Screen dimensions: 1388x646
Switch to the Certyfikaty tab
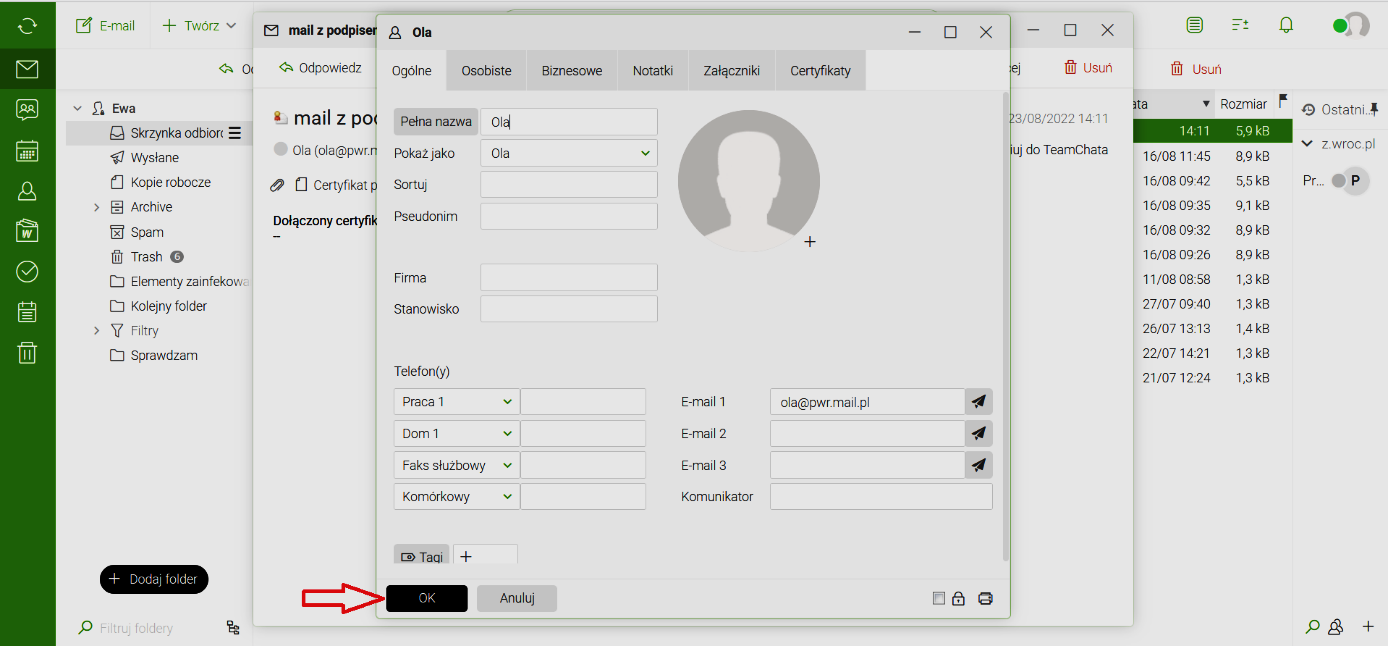point(820,71)
